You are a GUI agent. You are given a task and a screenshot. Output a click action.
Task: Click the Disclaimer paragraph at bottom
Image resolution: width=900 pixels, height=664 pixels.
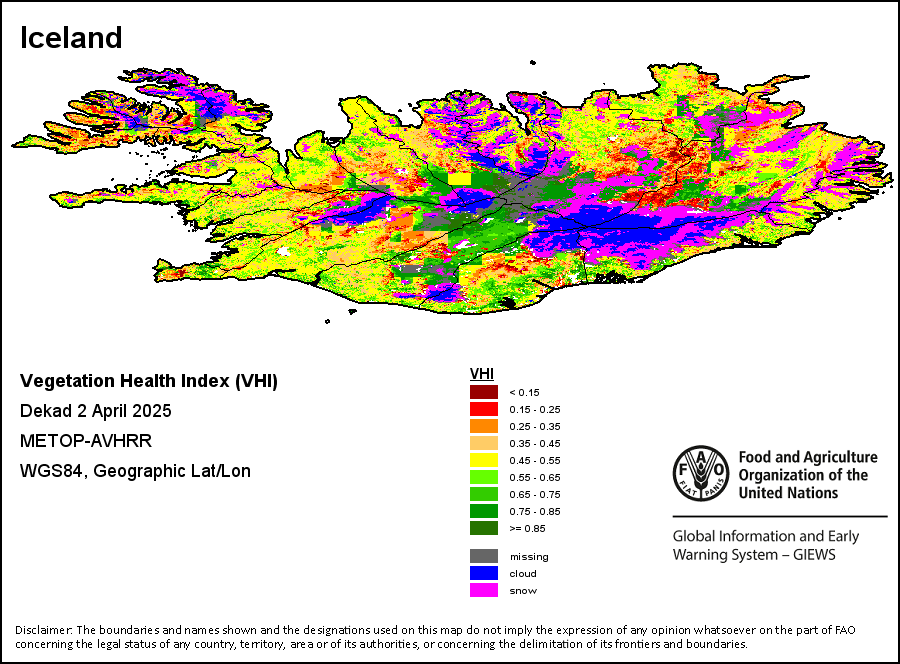[x=435, y=636]
